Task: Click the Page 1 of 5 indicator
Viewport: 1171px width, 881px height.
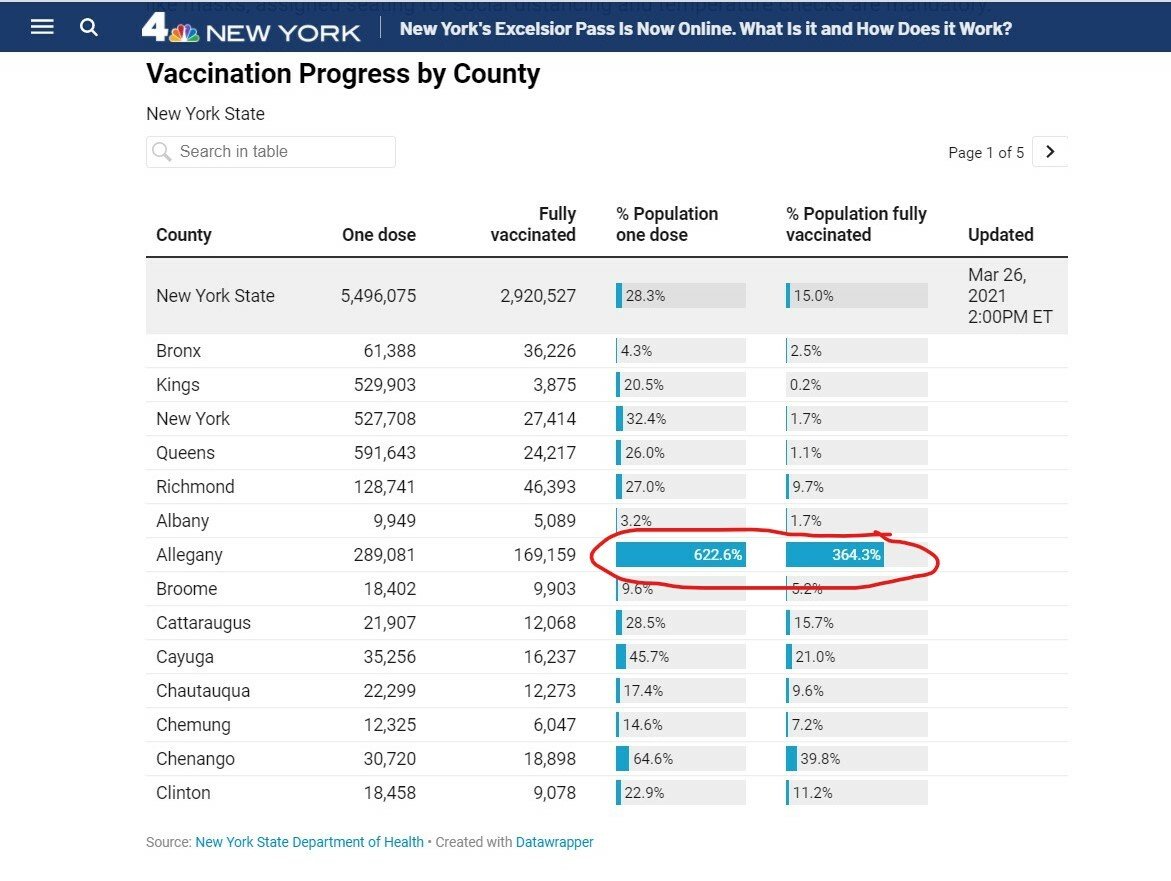Action: tap(985, 153)
